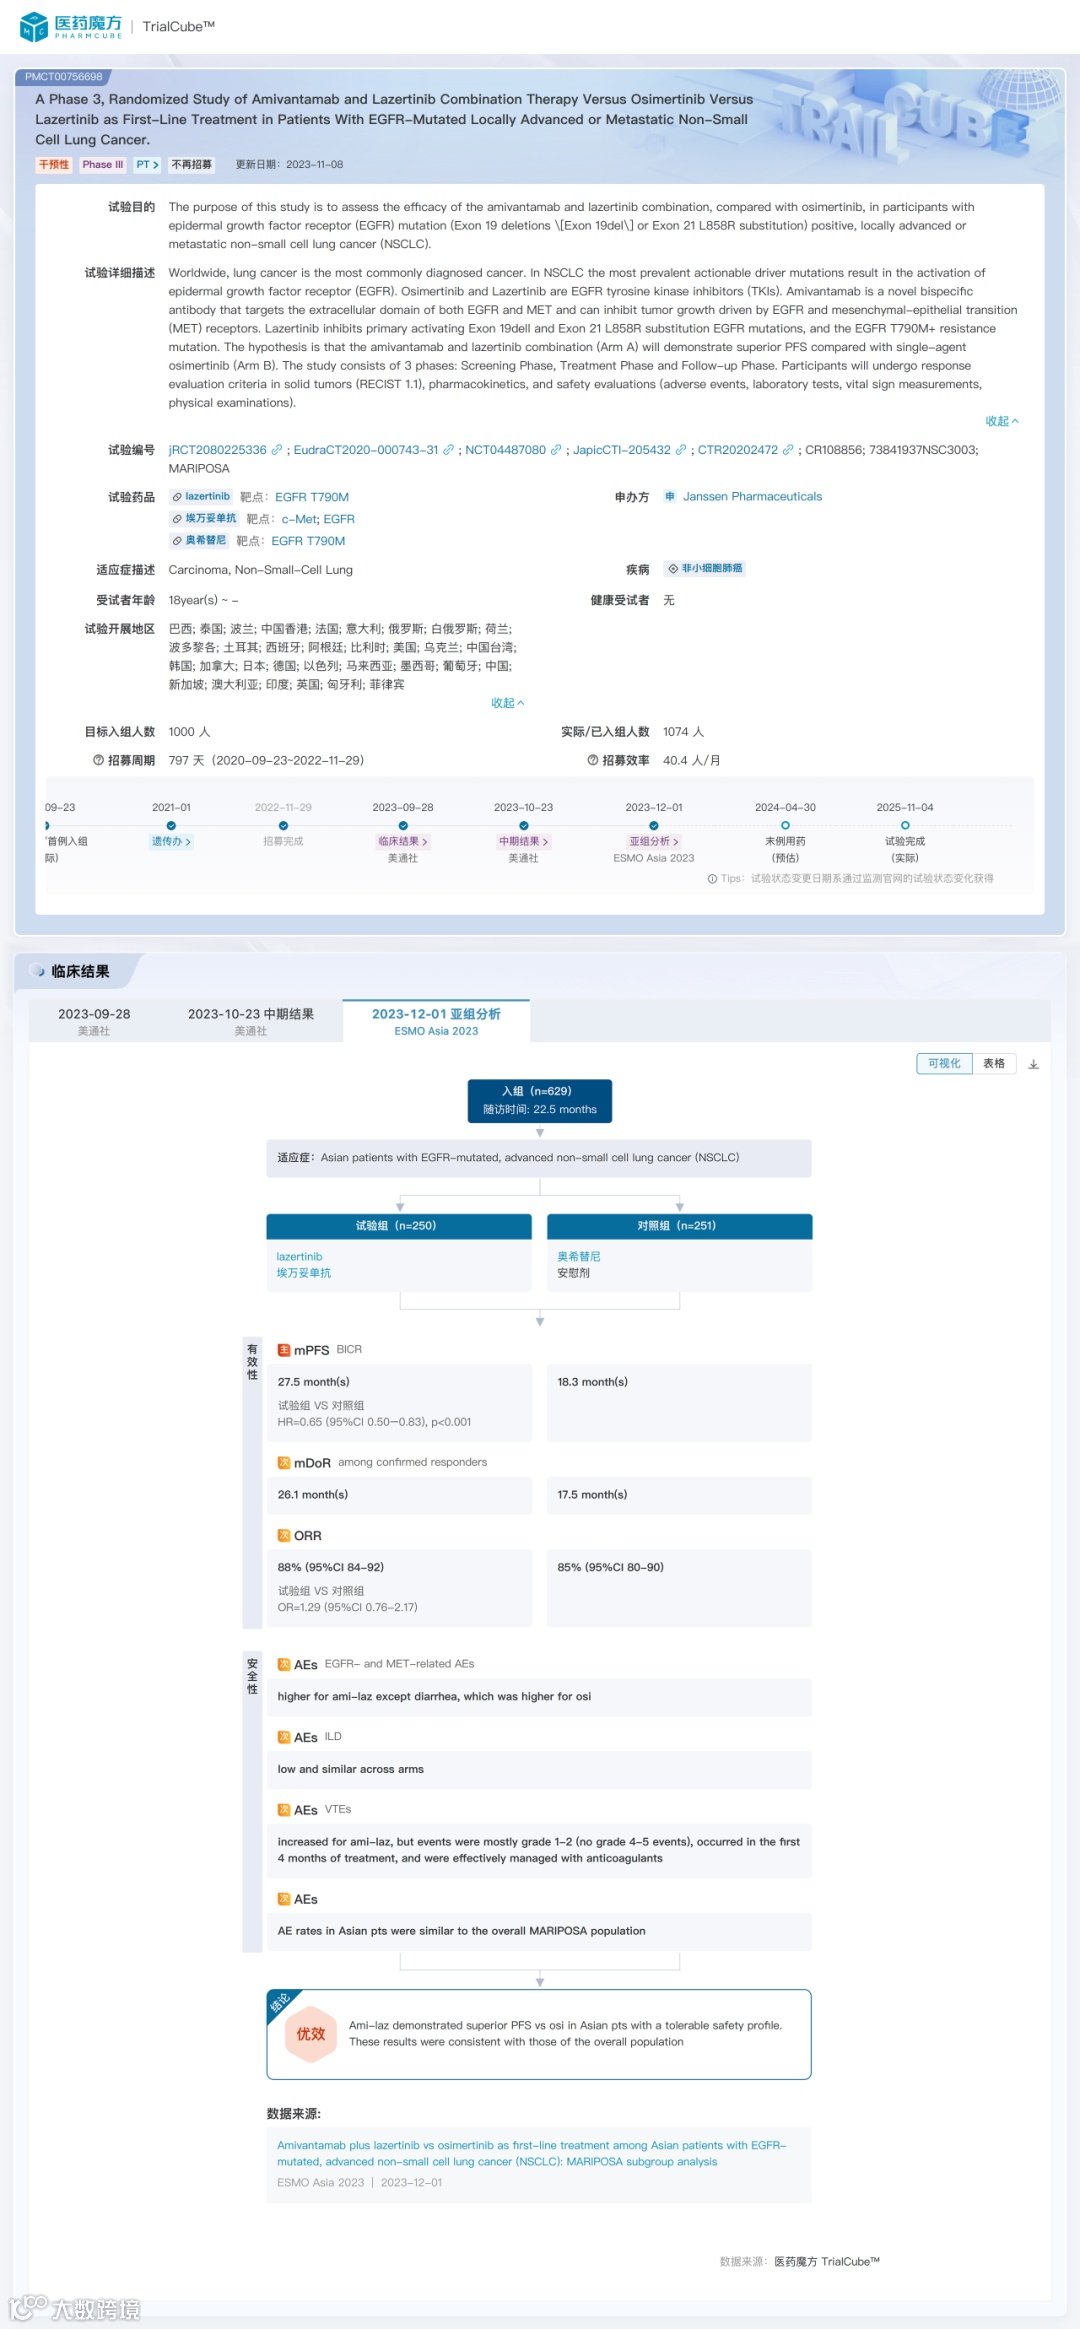Click the 试验组 (n=250) header
1080x2329 pixels.
(x=399, y=1226)
